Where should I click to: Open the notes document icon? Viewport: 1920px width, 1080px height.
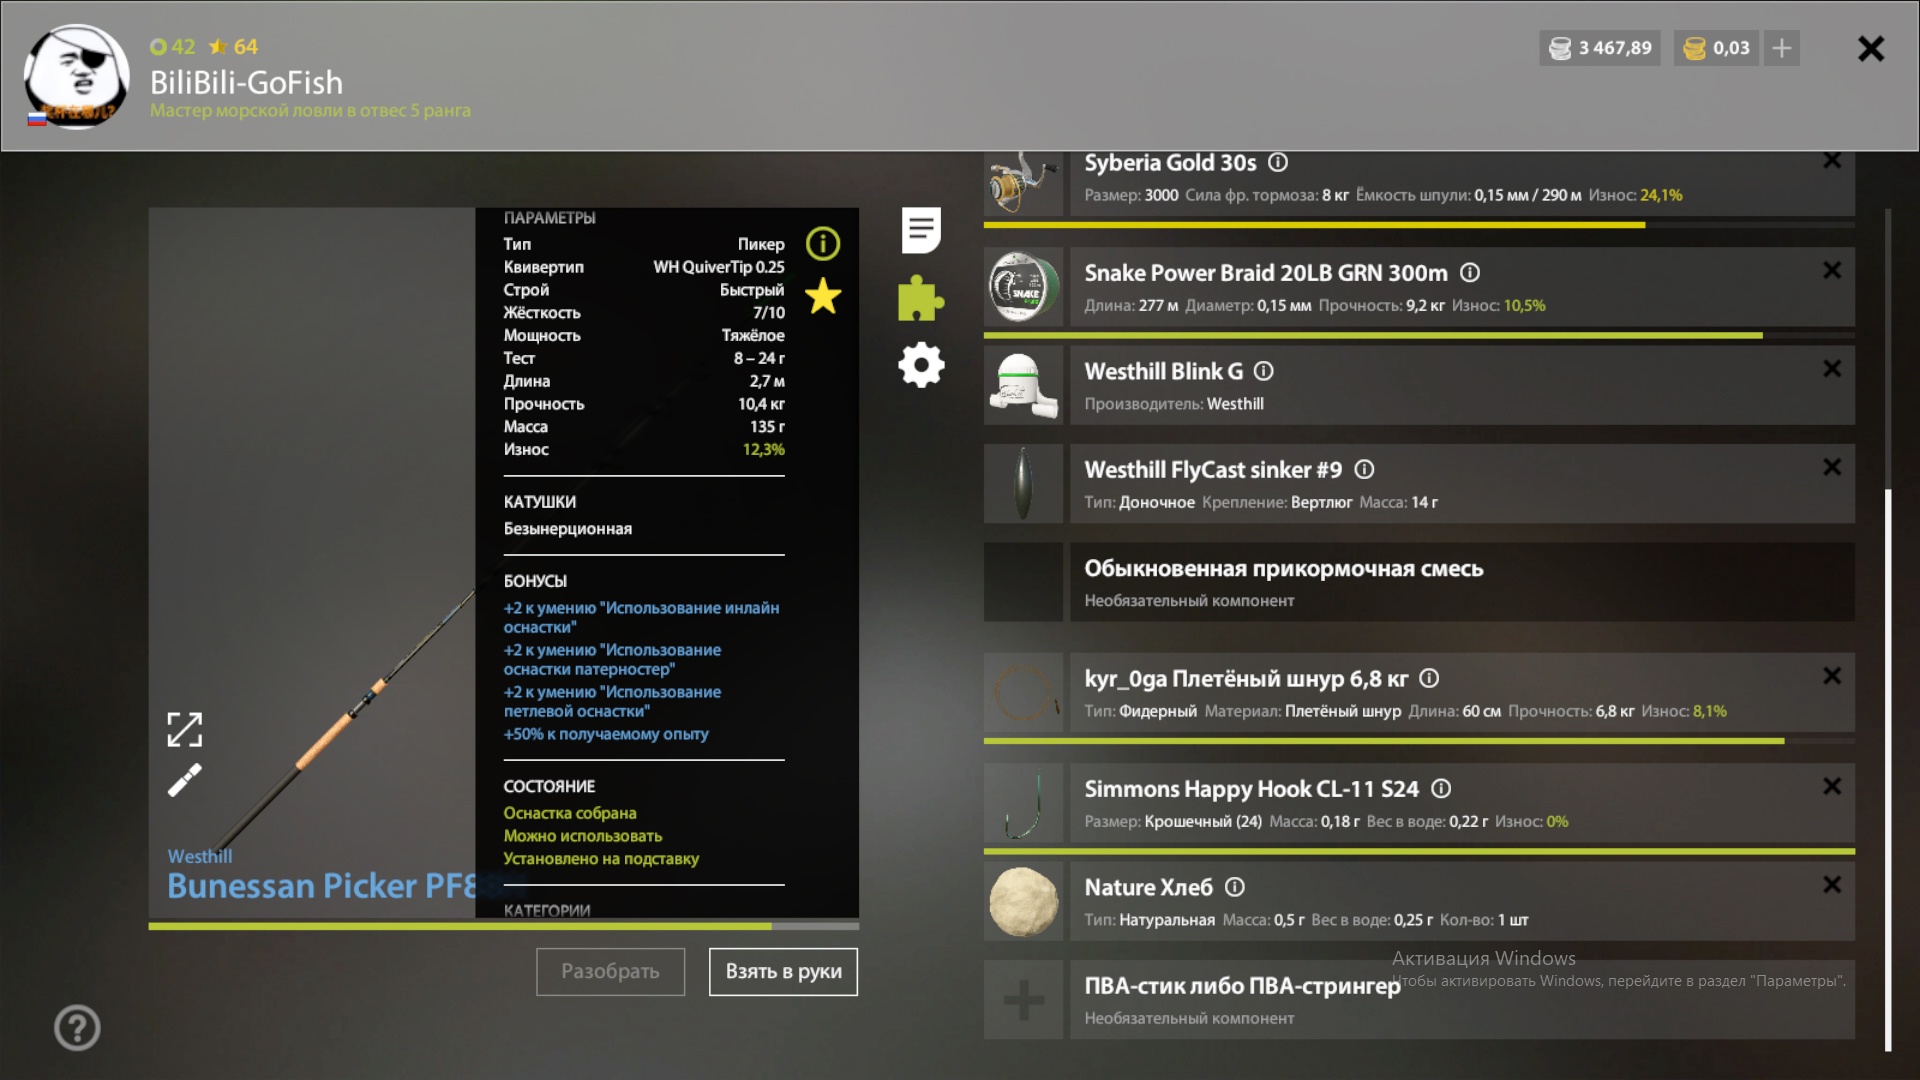(921, 230)
